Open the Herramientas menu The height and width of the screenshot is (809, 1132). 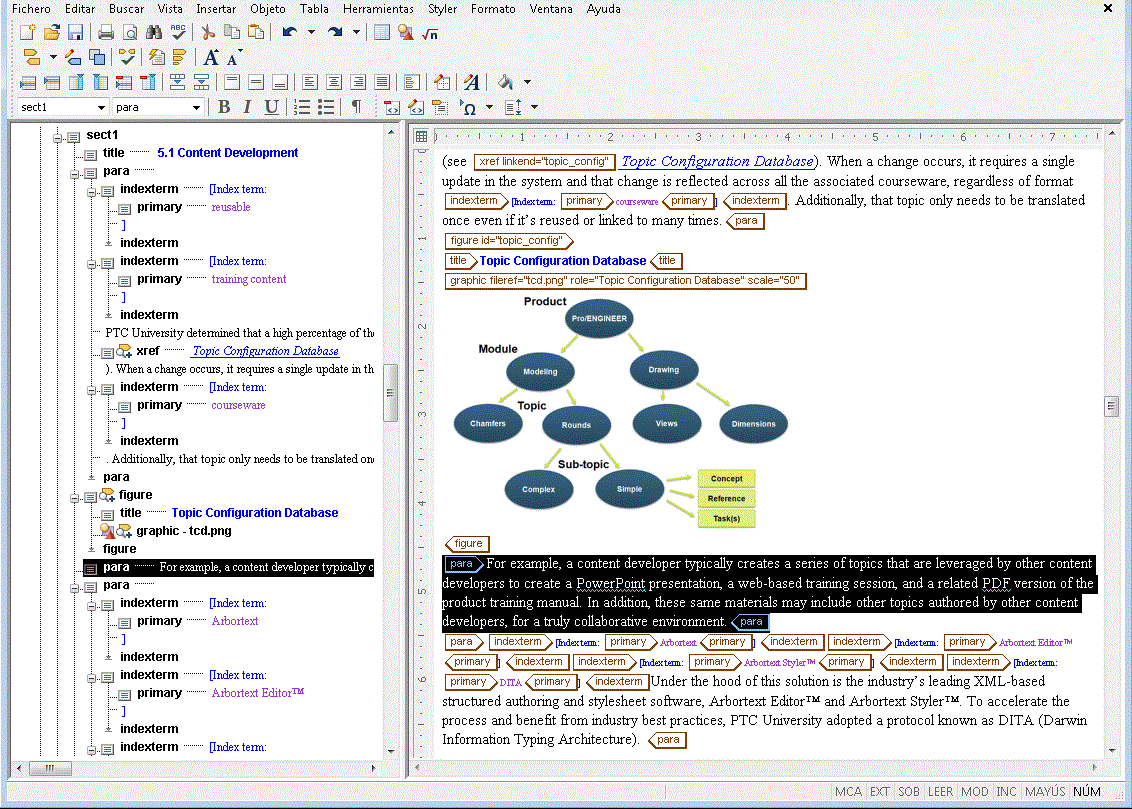[x=378, y=9]
